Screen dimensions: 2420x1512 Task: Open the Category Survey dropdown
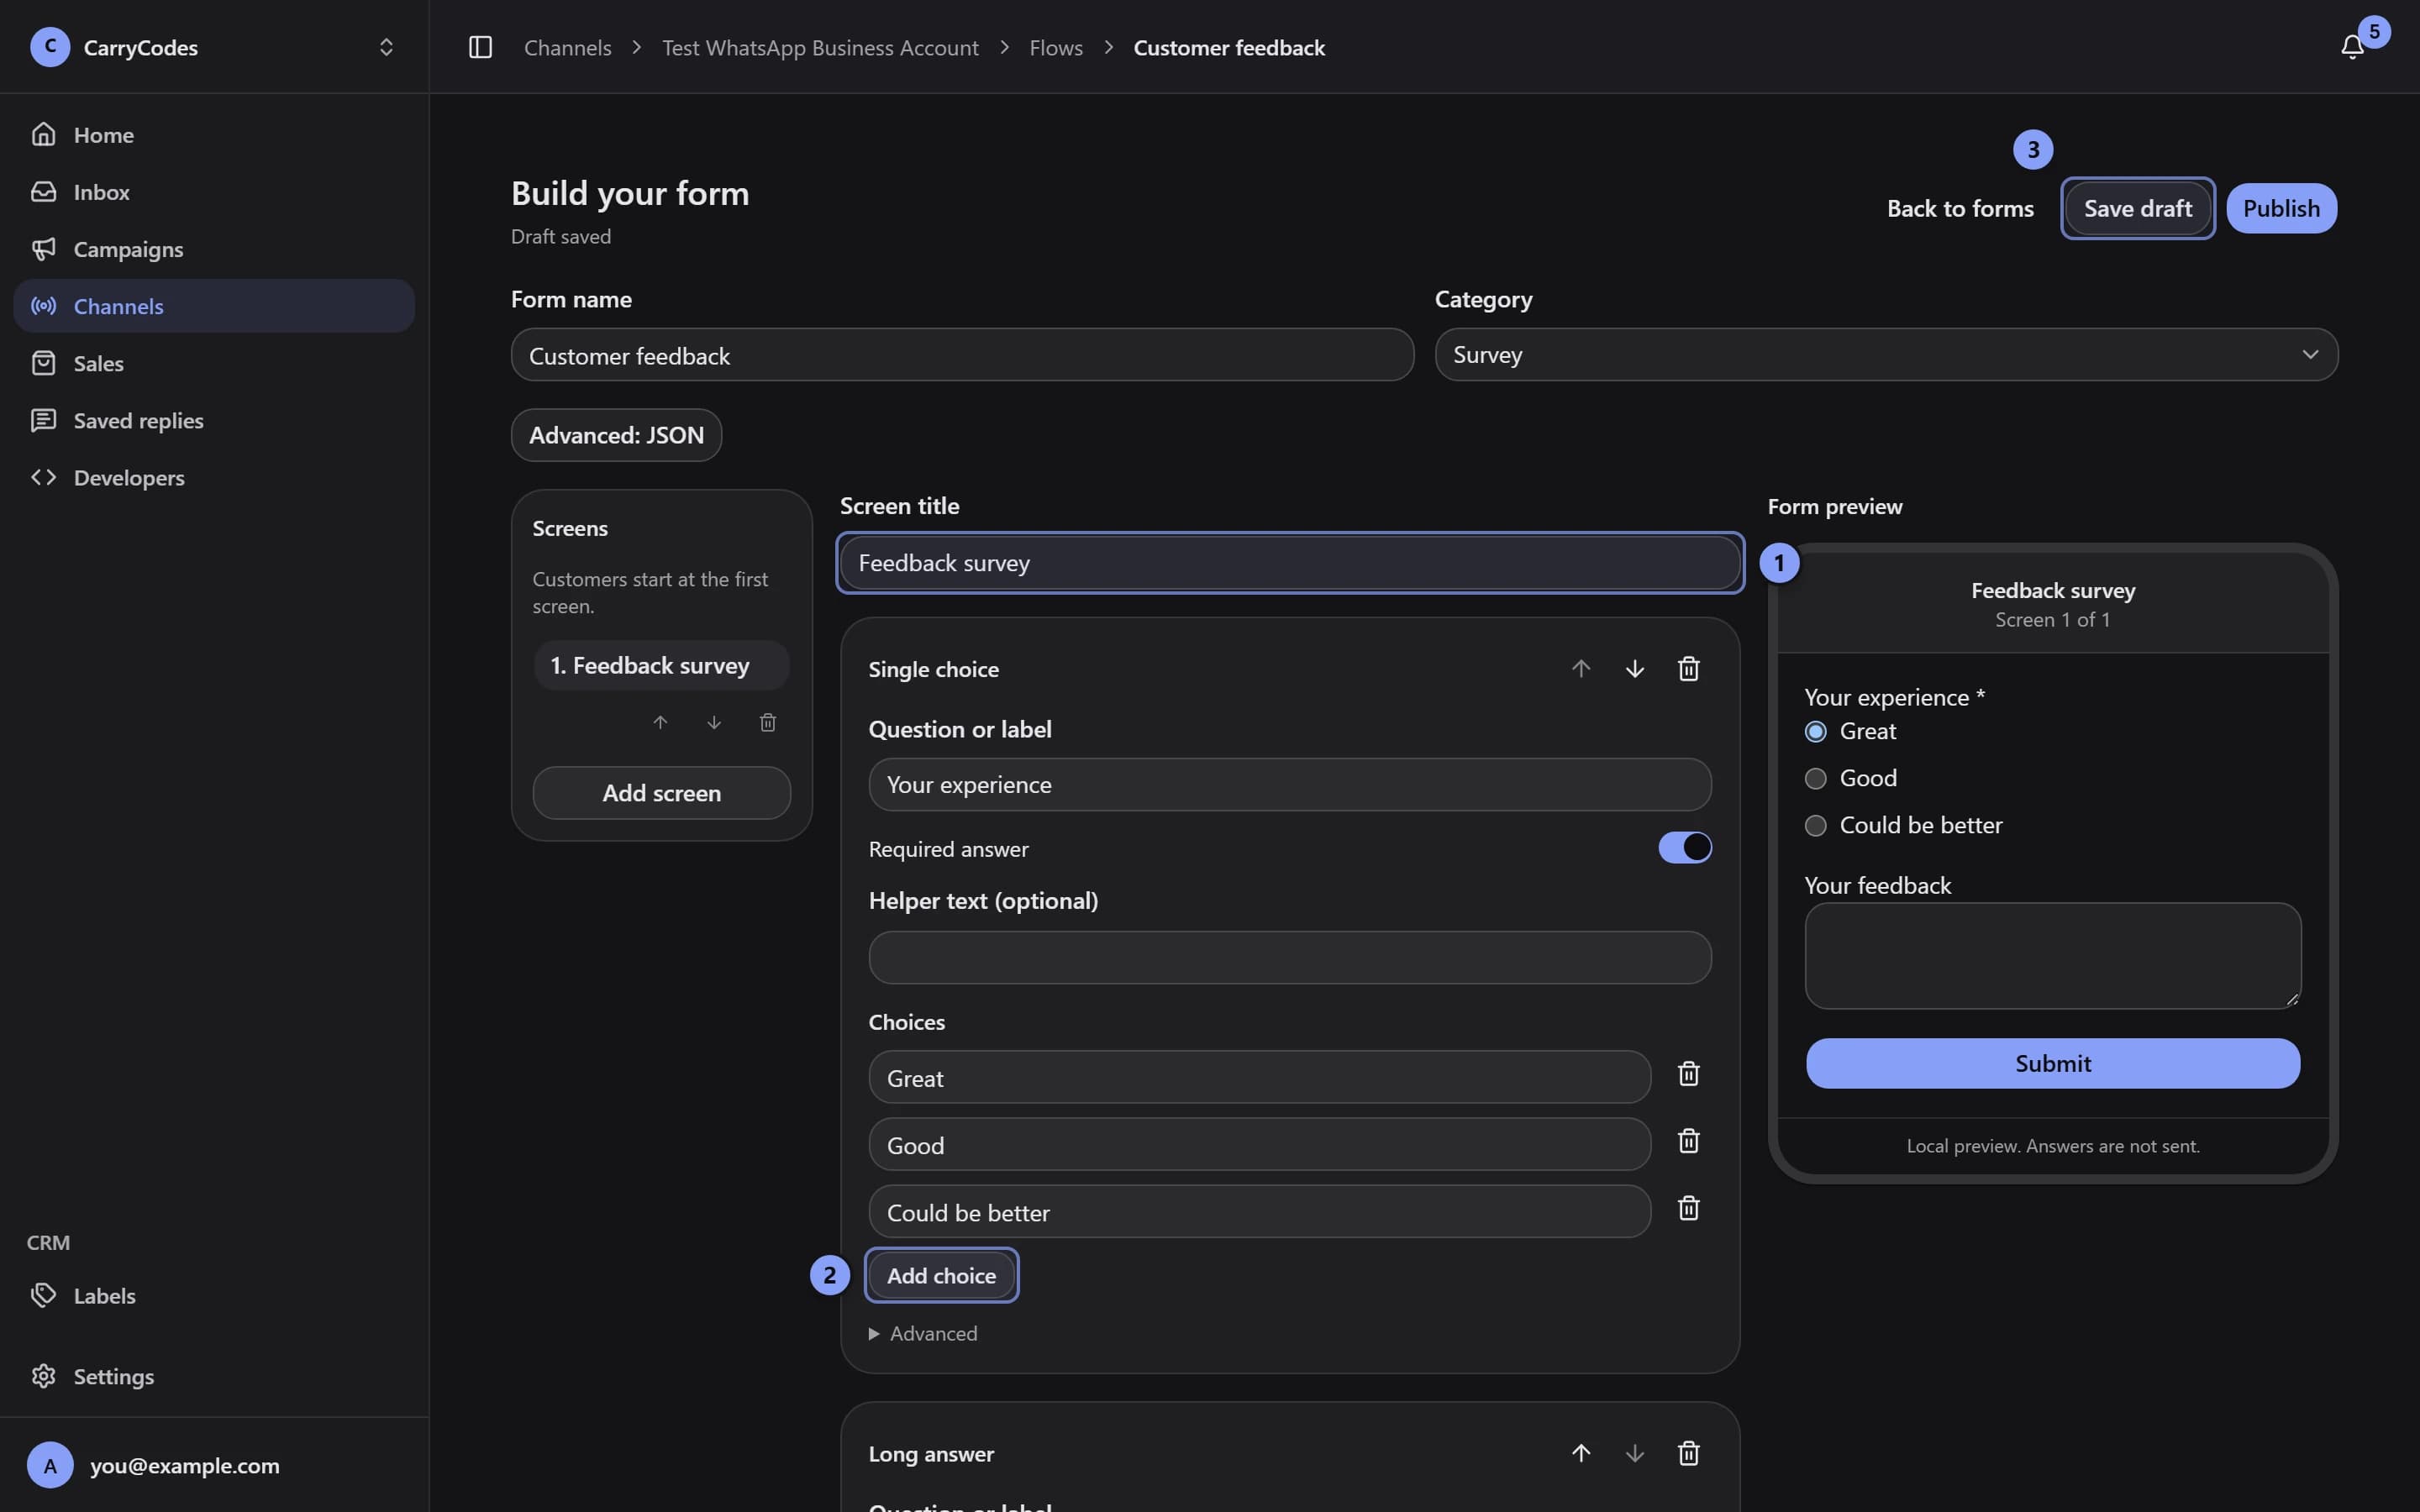(1886, 354)
